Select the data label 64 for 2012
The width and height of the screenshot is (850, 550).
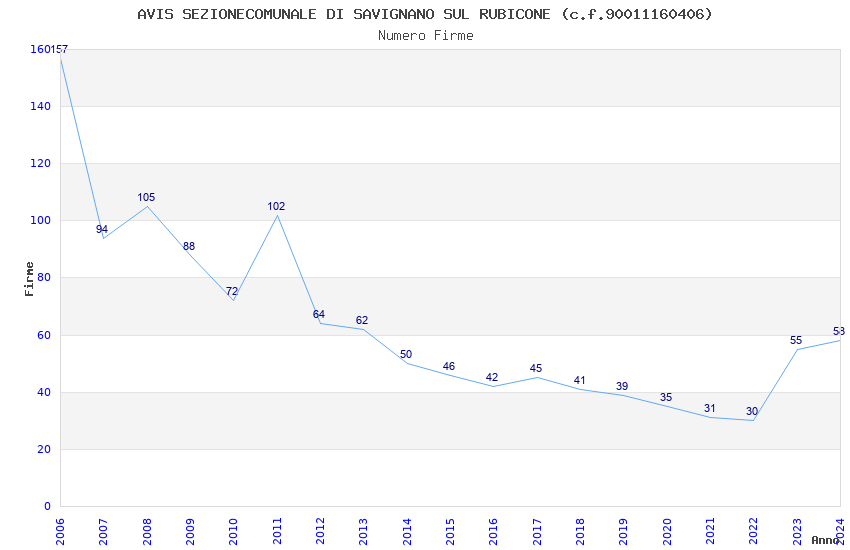[x=319, y=314]
